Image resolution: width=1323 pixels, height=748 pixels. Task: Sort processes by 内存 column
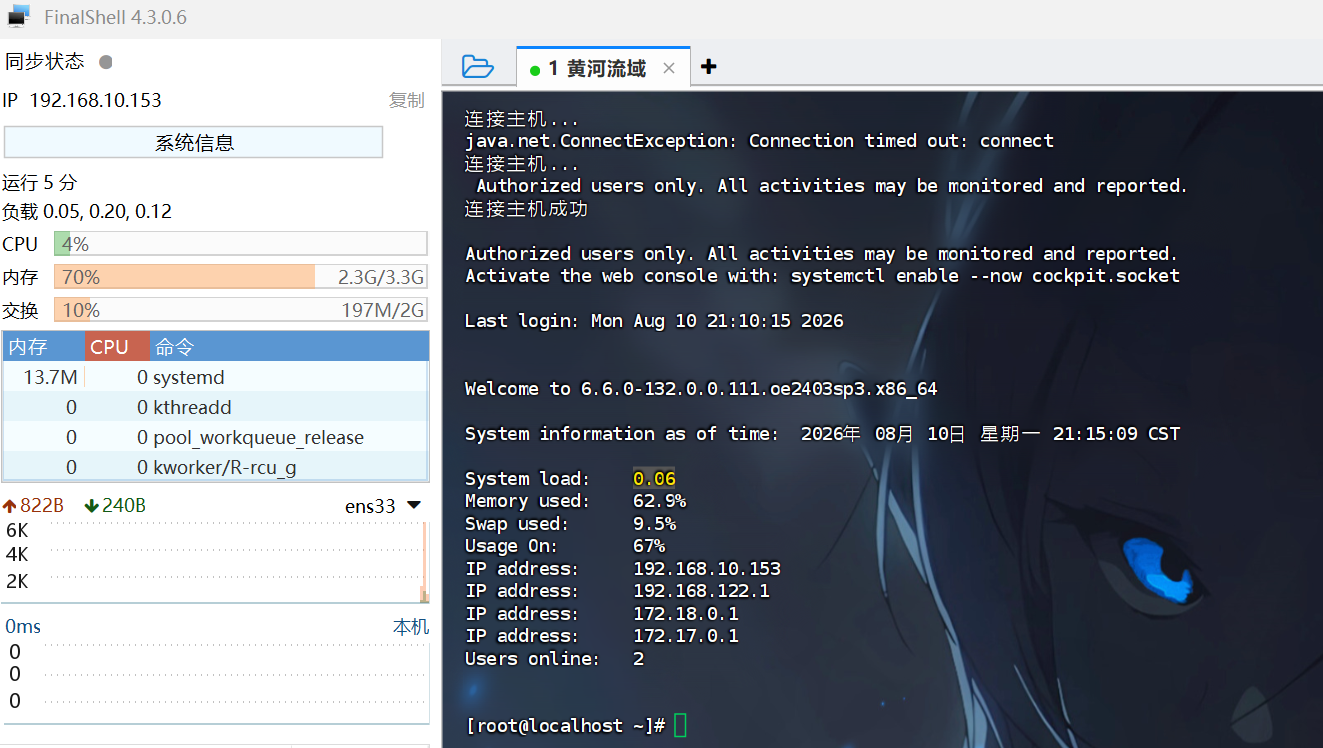44,347
